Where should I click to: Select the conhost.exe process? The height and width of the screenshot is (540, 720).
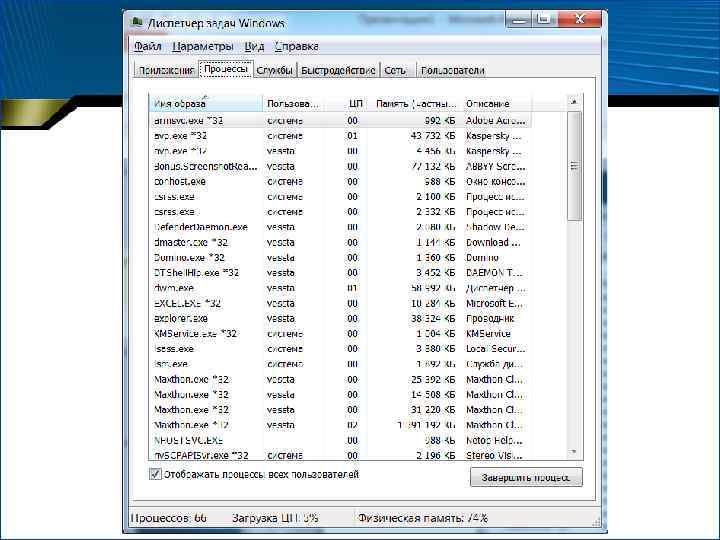pyautogui.click(x=340, y=181)
